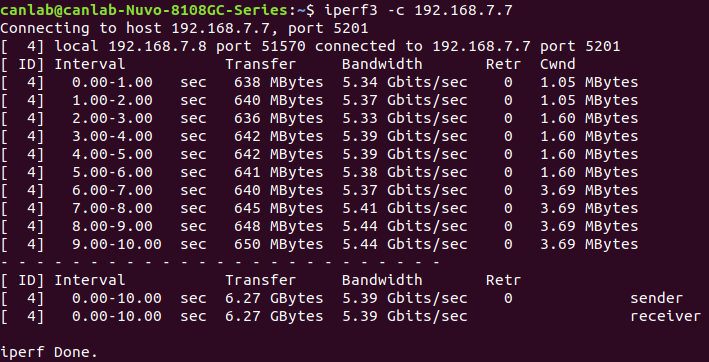The height and width of the screenshot is (362, 709).
Task: Click the local port number 51570
Action: (283, 47)
